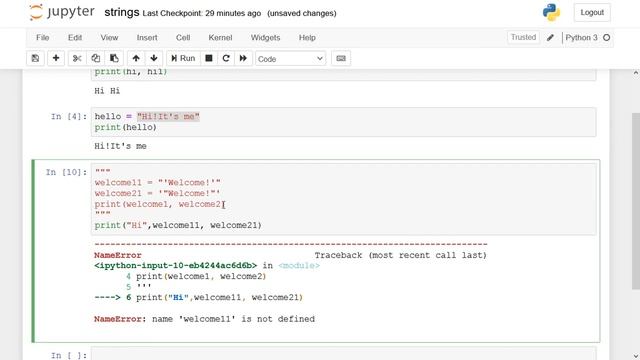Click the page scrollbar thumb
The image size is (640, 360).
pos(636,201)
